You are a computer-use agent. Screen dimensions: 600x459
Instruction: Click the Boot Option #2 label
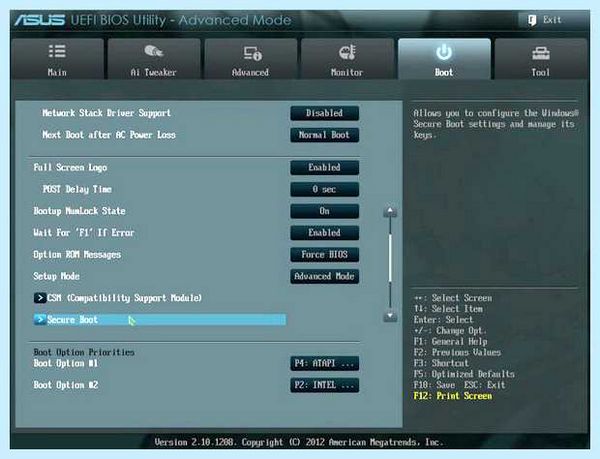coord(65,385)
